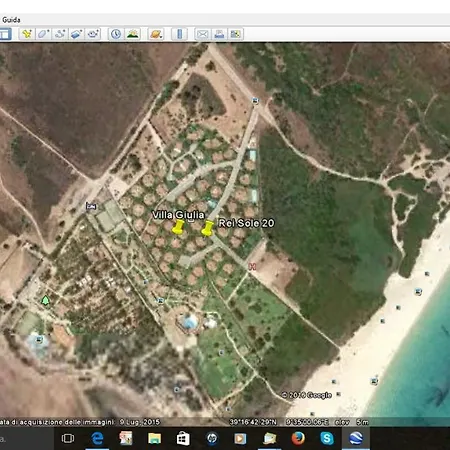Open the Ruler measurement tool
The height and width of the screenshot is (450, 450).
(179, 34)
